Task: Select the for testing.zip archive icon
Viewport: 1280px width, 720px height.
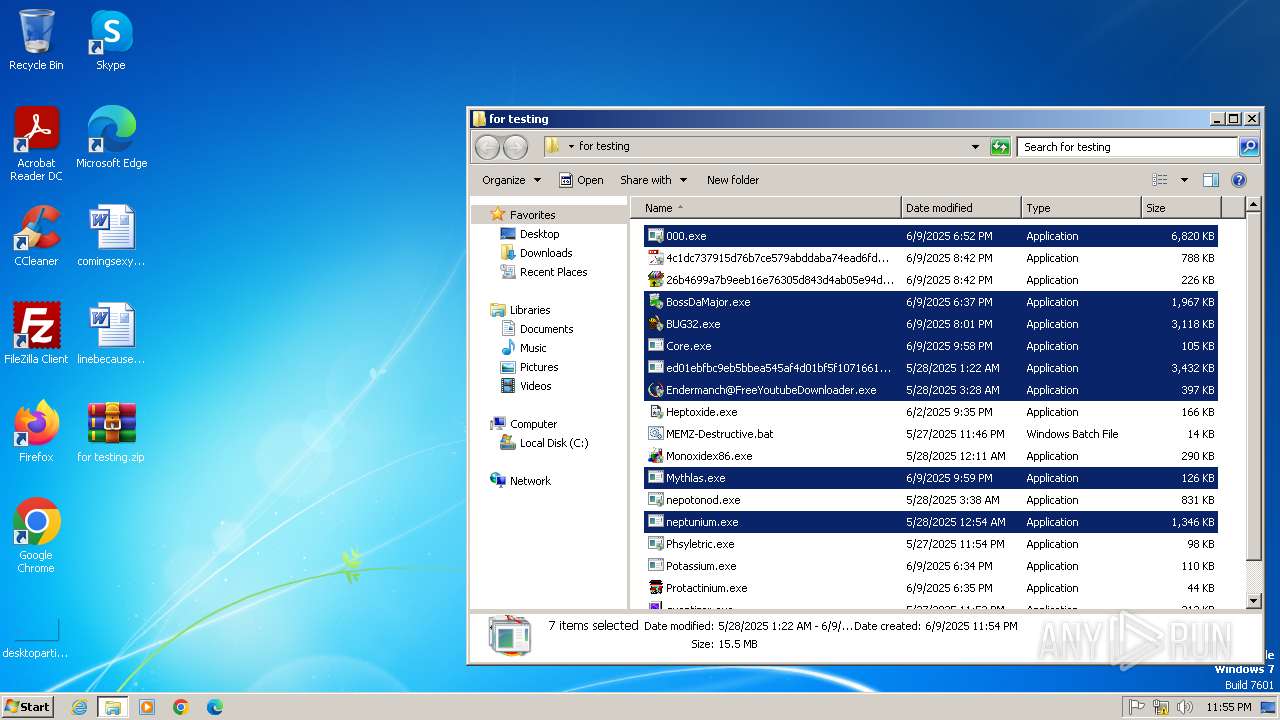Action: [111, 431]
